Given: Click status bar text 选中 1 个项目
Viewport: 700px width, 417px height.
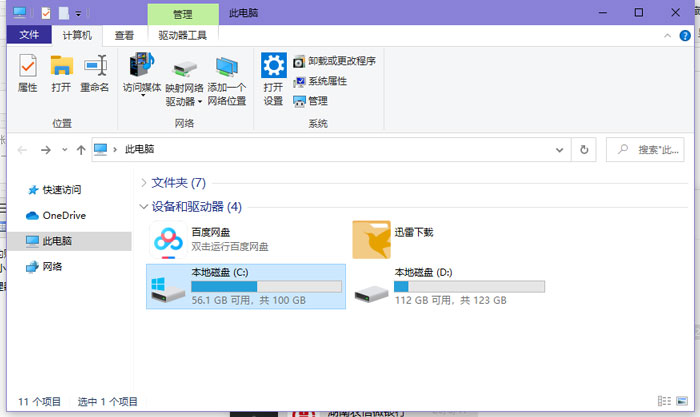Looking at the screenshot, I should [x=108, y=401].
